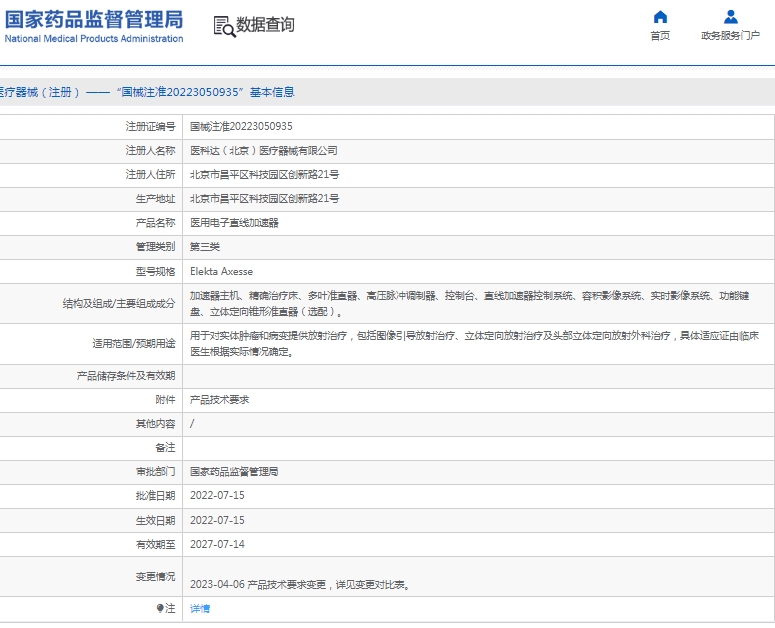The width and height of the screenshot is (775, 628).
Task: Click the bullet icon beside 注
Action: (x=160, y=608)
